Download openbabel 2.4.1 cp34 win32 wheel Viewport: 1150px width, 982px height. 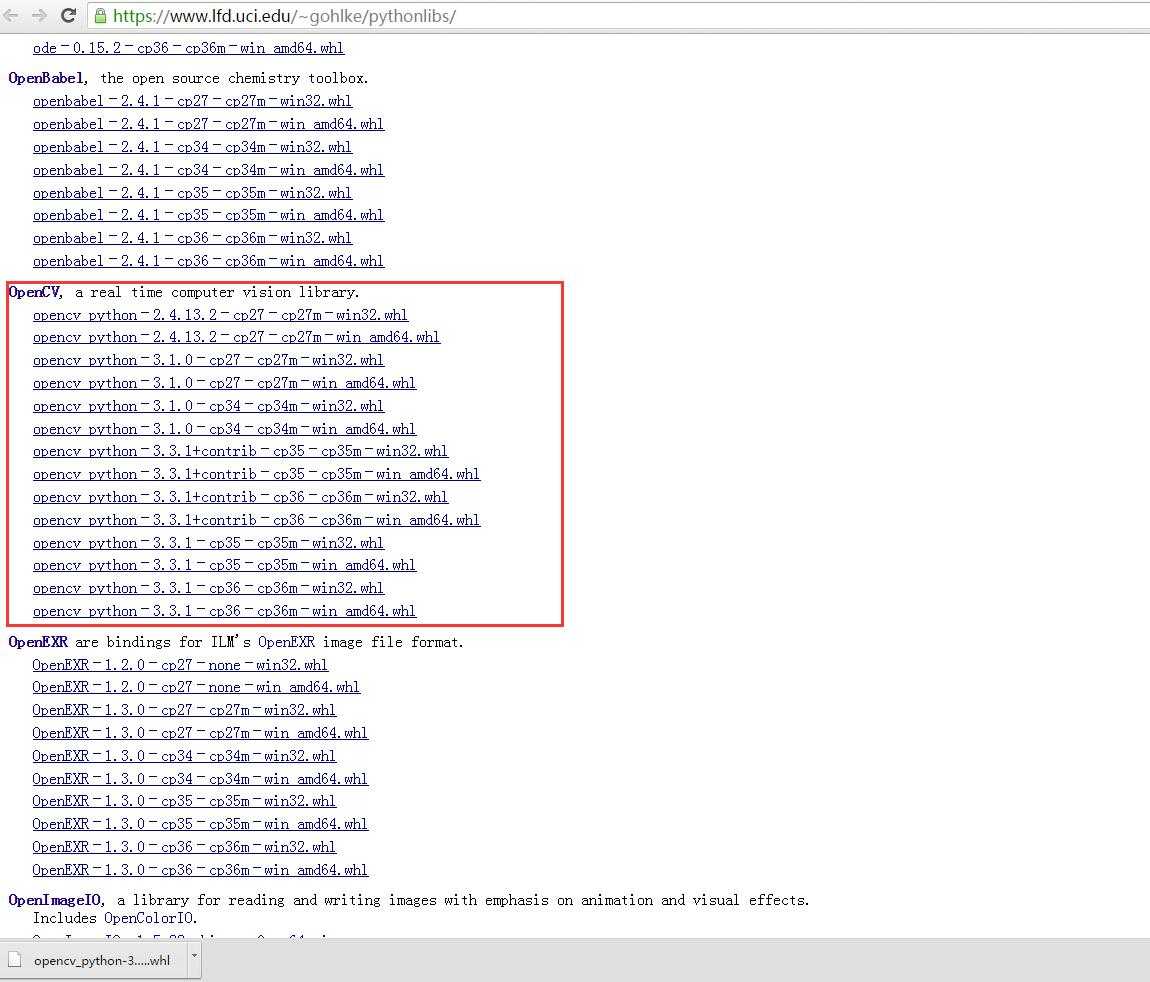pos(192,147)
